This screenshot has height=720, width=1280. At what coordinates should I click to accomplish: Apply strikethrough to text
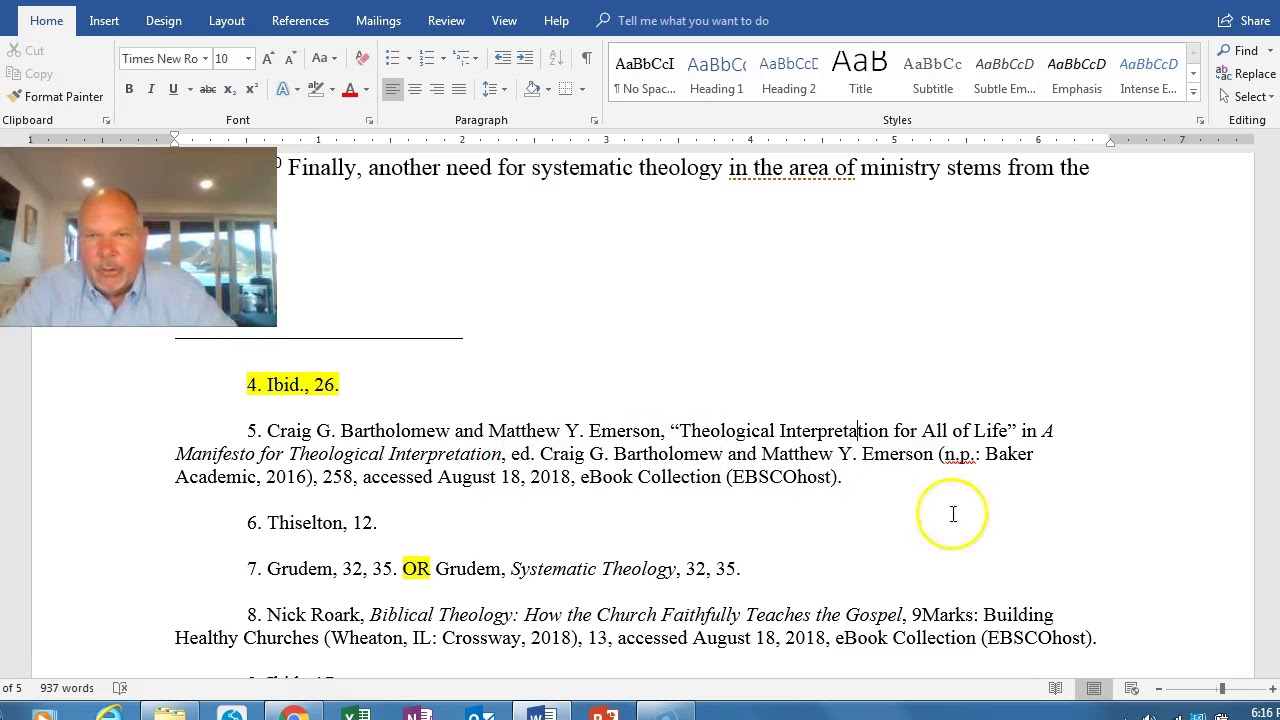(x=208, y=90)
